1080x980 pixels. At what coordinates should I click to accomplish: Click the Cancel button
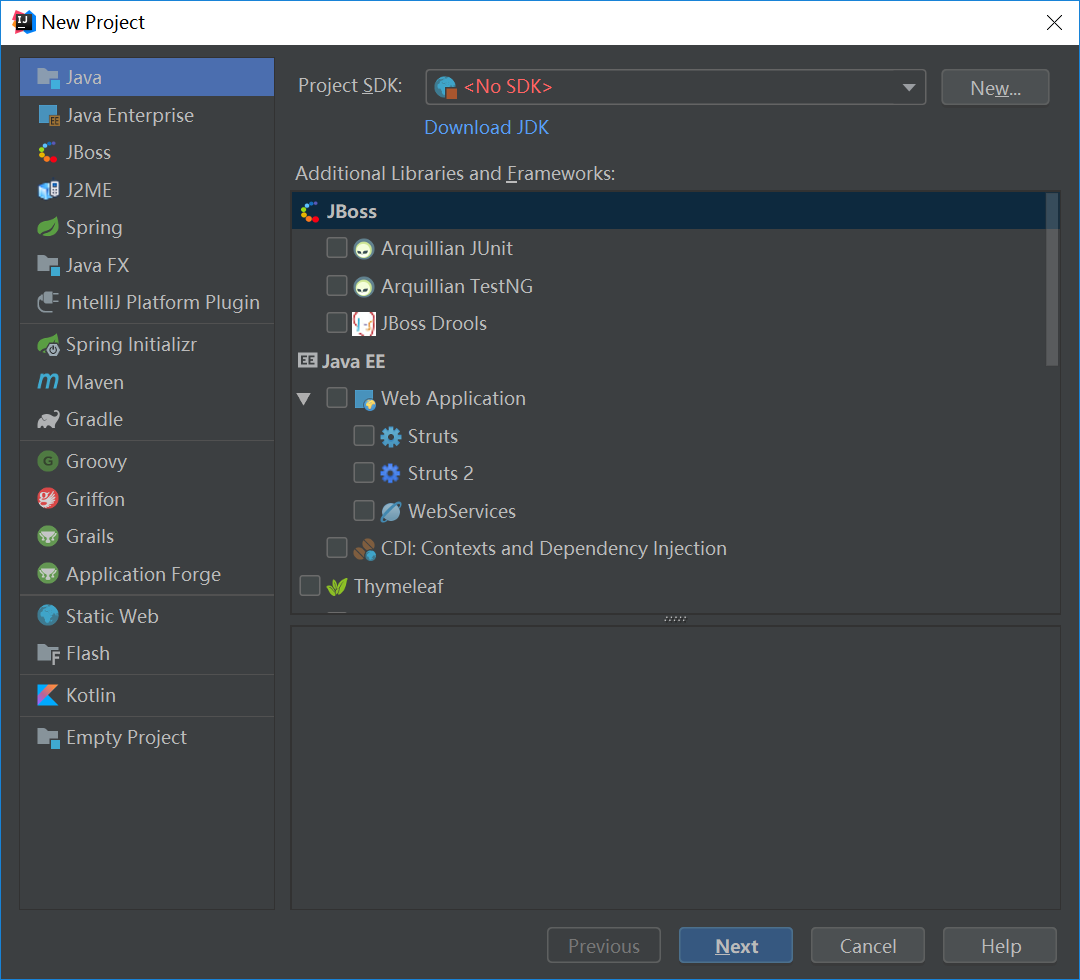pyautogui.click(x=868, y=946)
